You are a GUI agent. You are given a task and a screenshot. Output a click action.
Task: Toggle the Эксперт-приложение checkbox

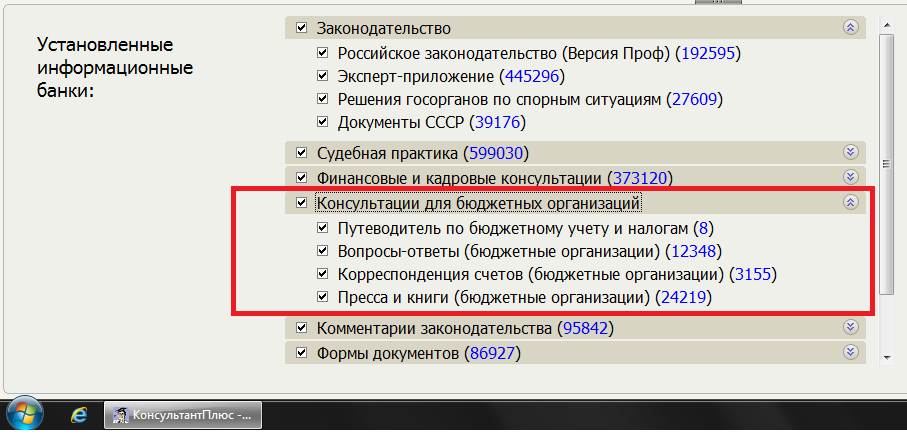point(323,76)
